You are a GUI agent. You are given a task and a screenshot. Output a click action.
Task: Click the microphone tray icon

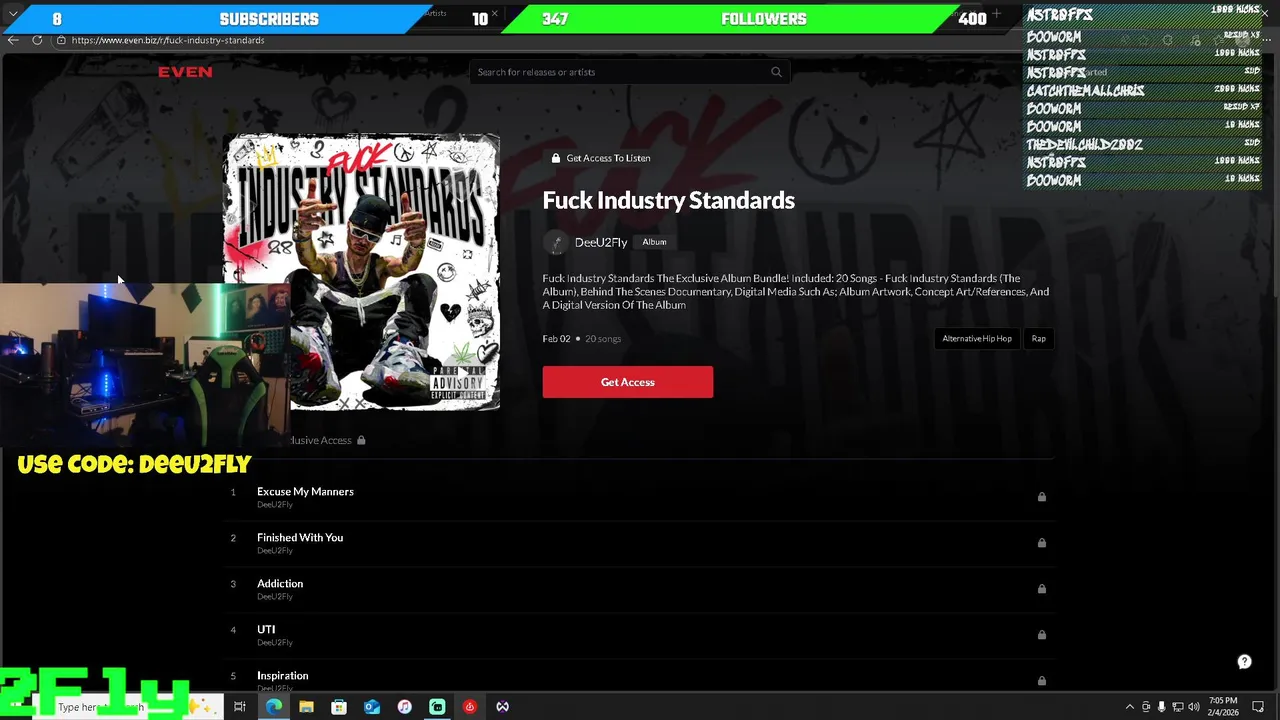coord(1161,707)
